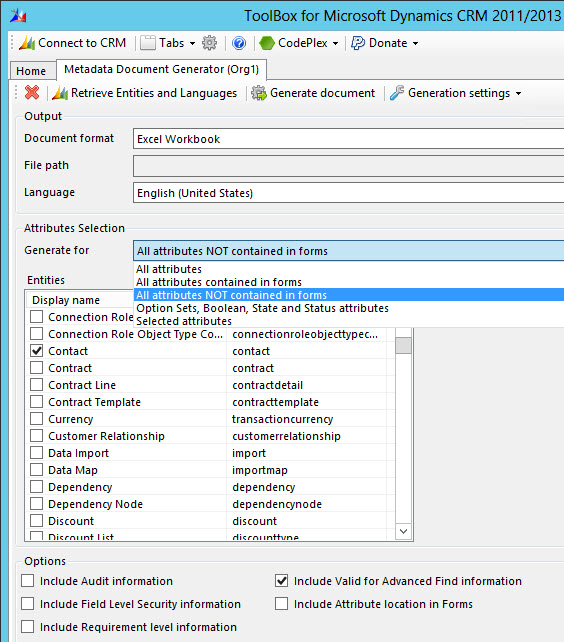Image resolution: width=564 pixels, height=642 pixels.
Task: Select the 'contracttemplate' logical name cell
Action: point(275,402)
